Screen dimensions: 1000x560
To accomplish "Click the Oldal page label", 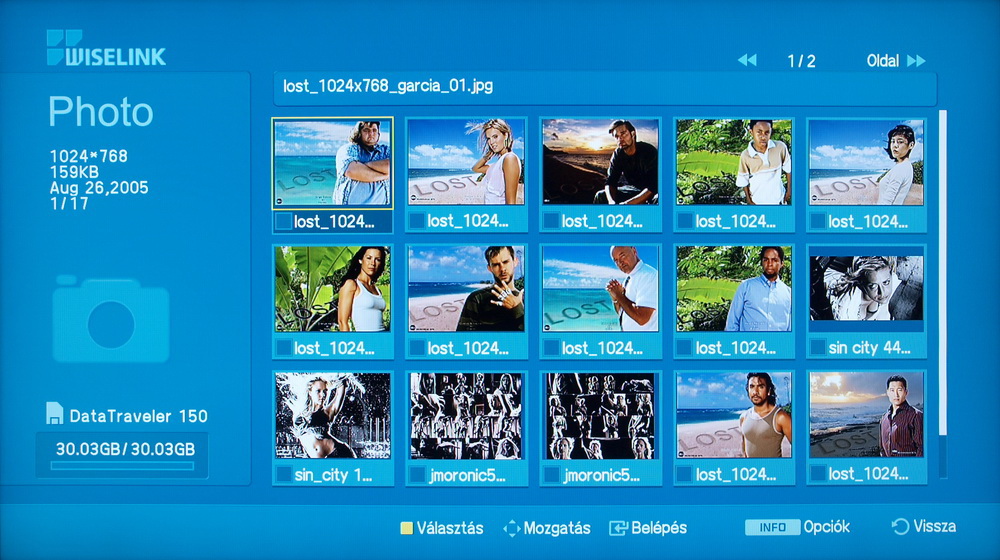I will click(882, 61).
